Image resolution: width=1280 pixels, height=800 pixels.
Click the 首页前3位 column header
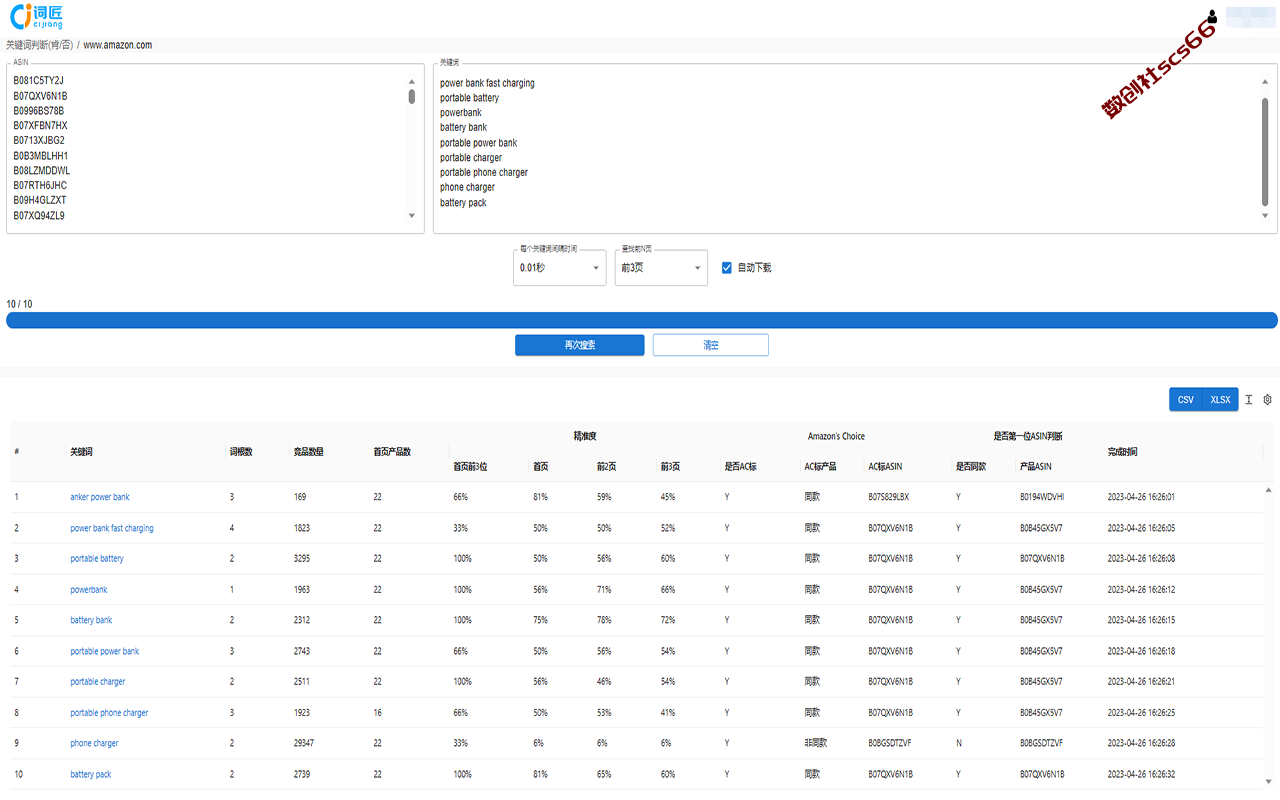472,467
